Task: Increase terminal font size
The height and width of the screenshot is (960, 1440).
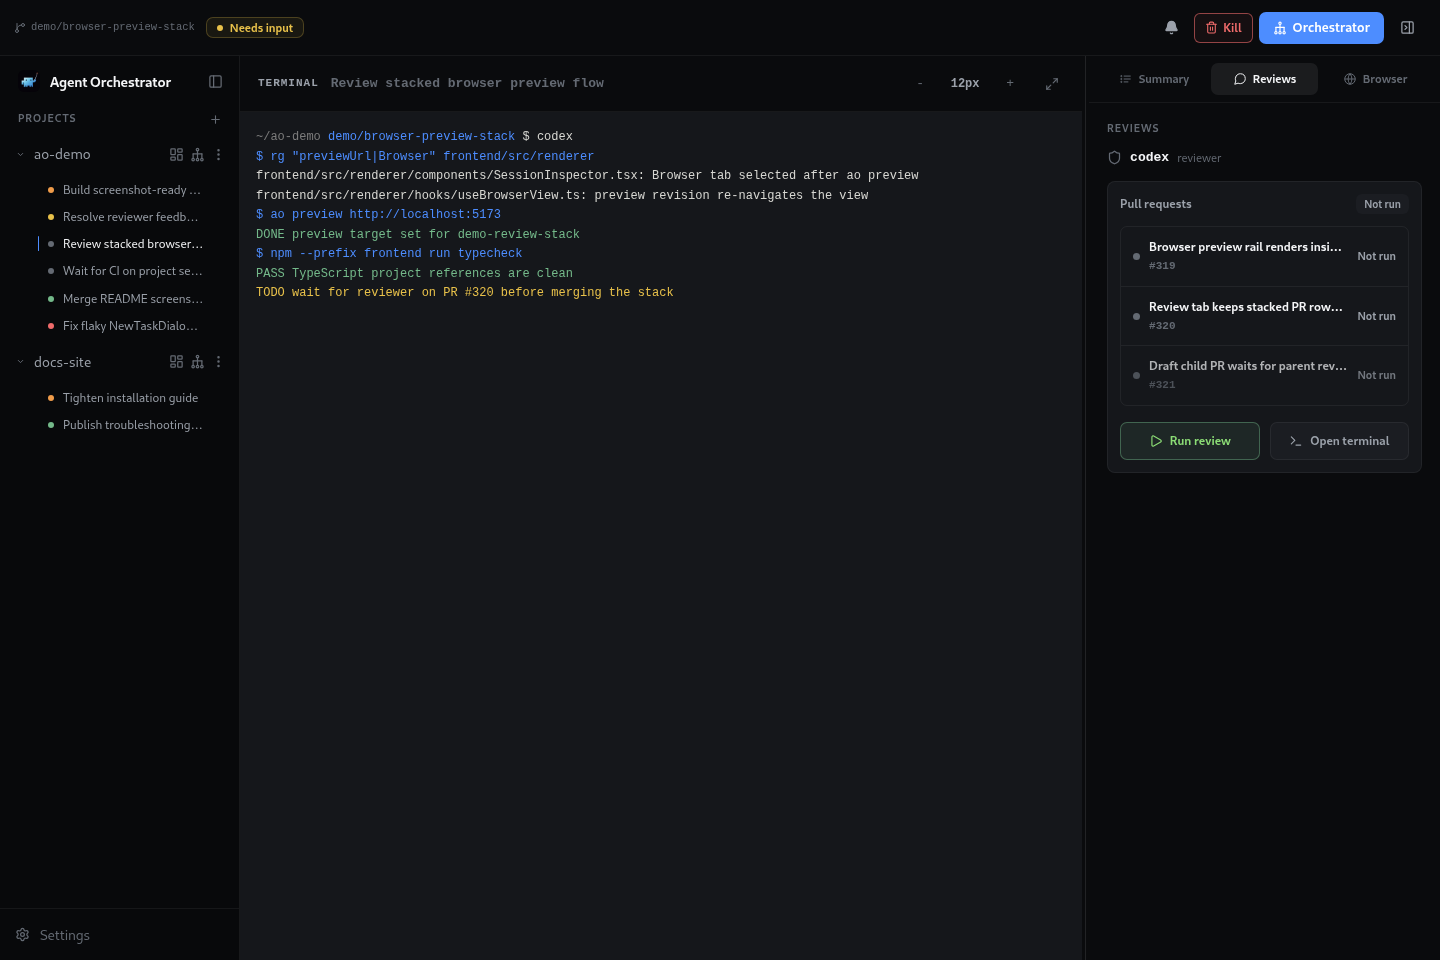Action: 1010,83
